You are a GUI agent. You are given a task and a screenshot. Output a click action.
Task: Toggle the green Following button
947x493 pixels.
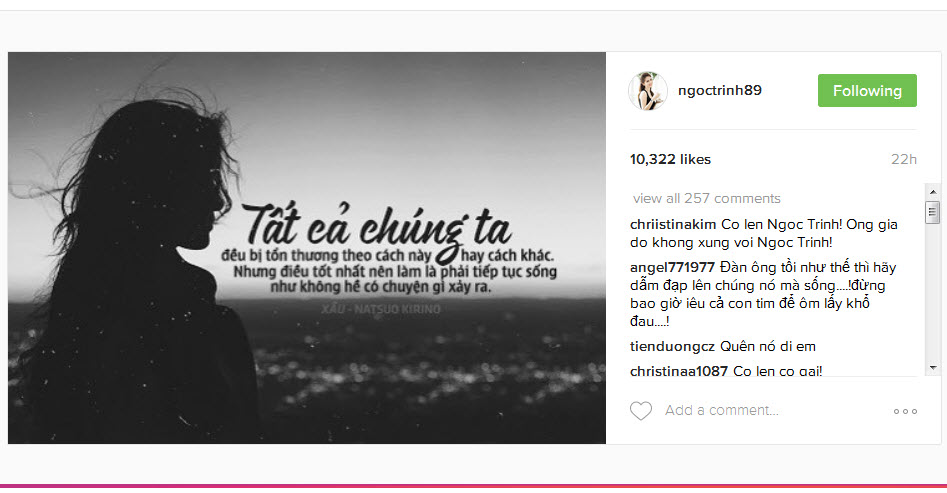[867, 91]
